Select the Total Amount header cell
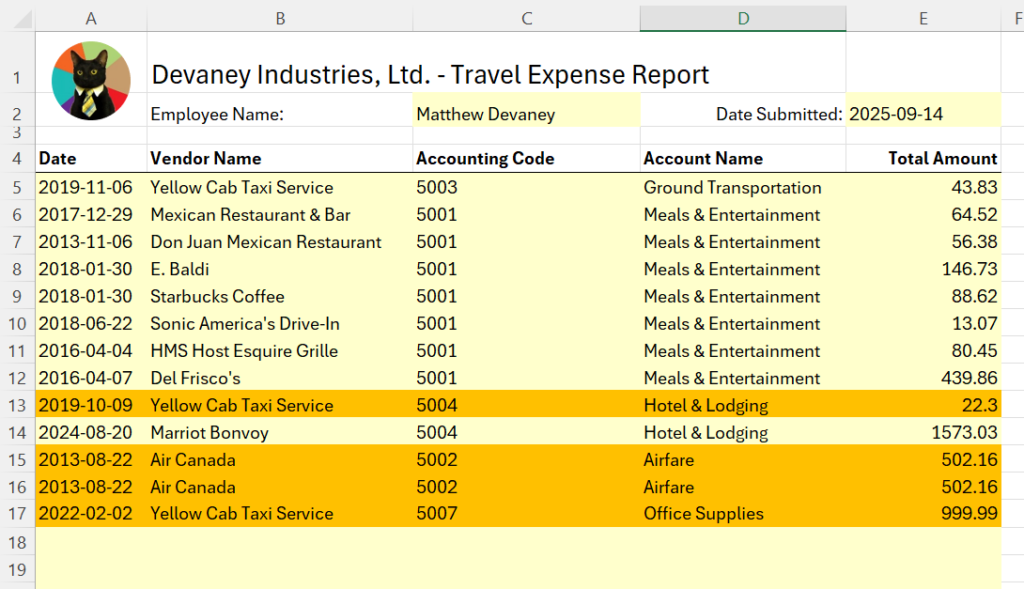The width and height of the screenshot is (1024, 589). [922, 158]
